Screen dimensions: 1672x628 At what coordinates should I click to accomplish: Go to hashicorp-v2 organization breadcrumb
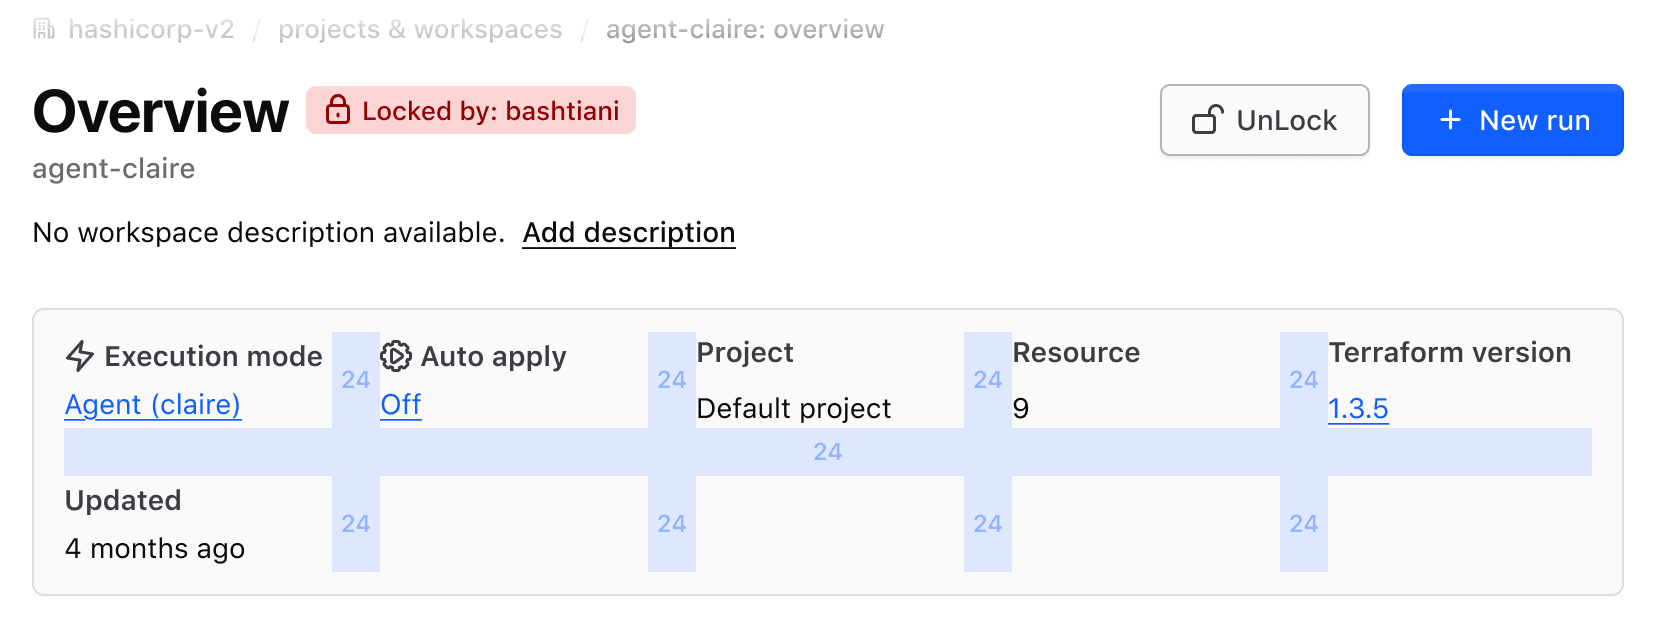(x=151, y=30)
